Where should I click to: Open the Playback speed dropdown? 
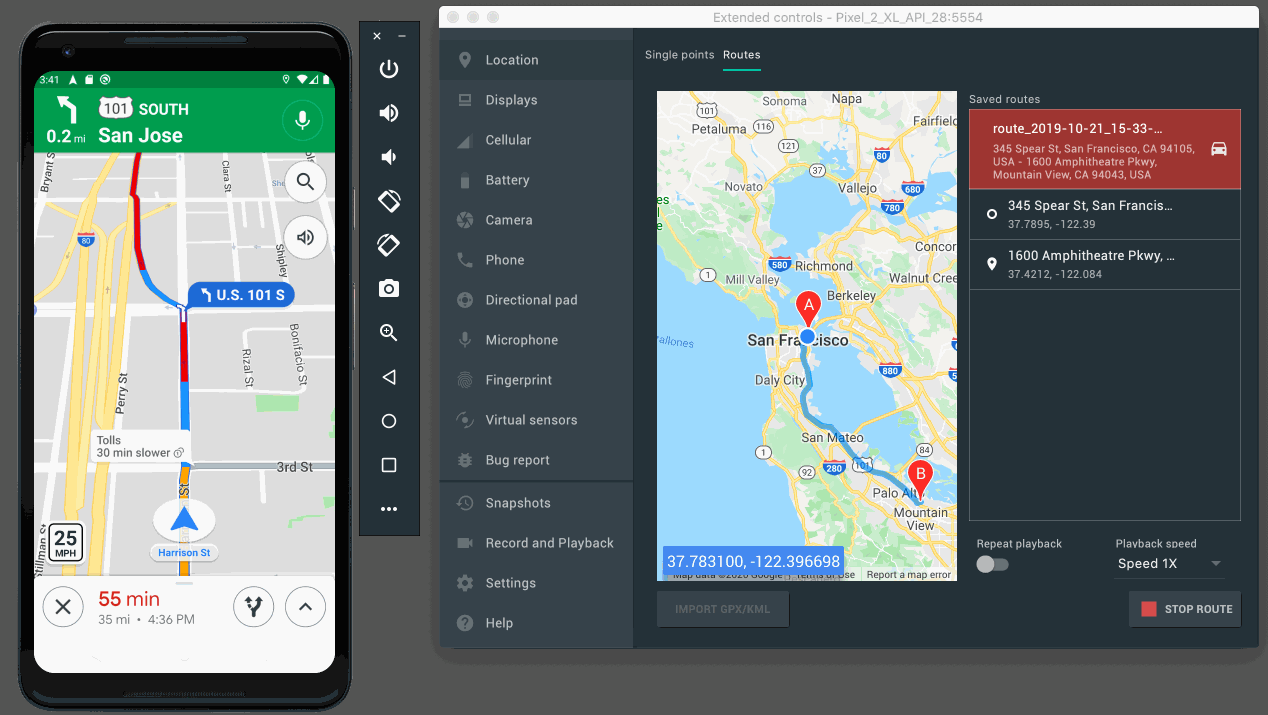1168,563
